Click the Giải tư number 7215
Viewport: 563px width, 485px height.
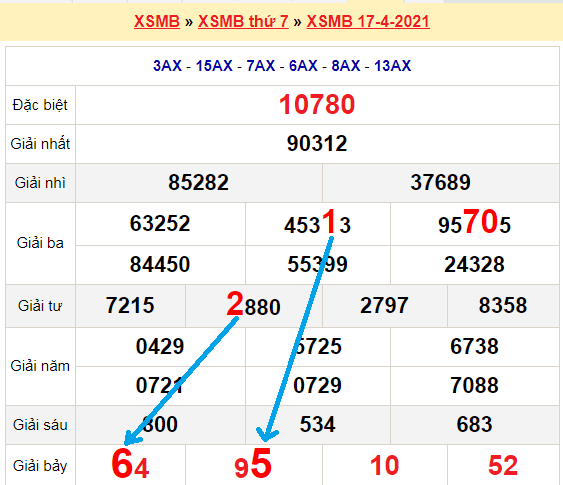[130, 306]
